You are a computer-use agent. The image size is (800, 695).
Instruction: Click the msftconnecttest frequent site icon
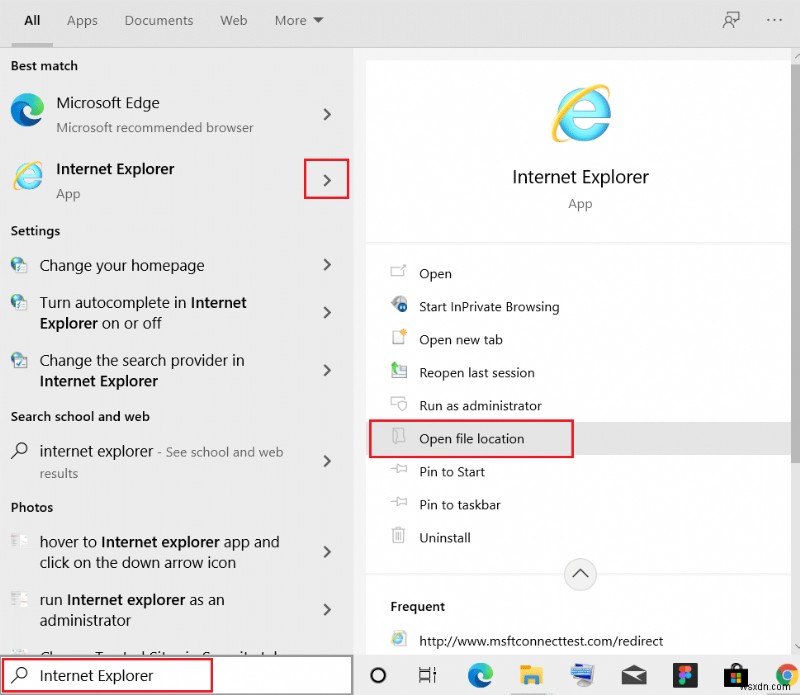(398, 639)
